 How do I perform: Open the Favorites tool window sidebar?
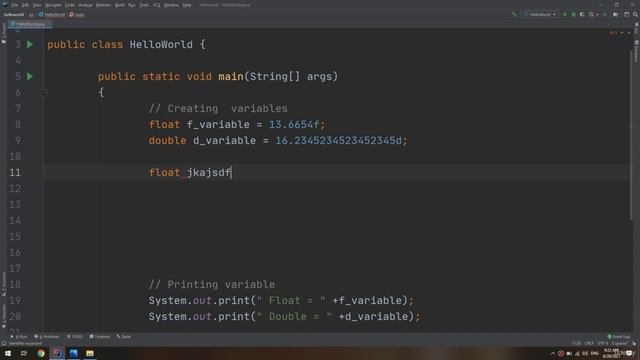click(4, 316)
